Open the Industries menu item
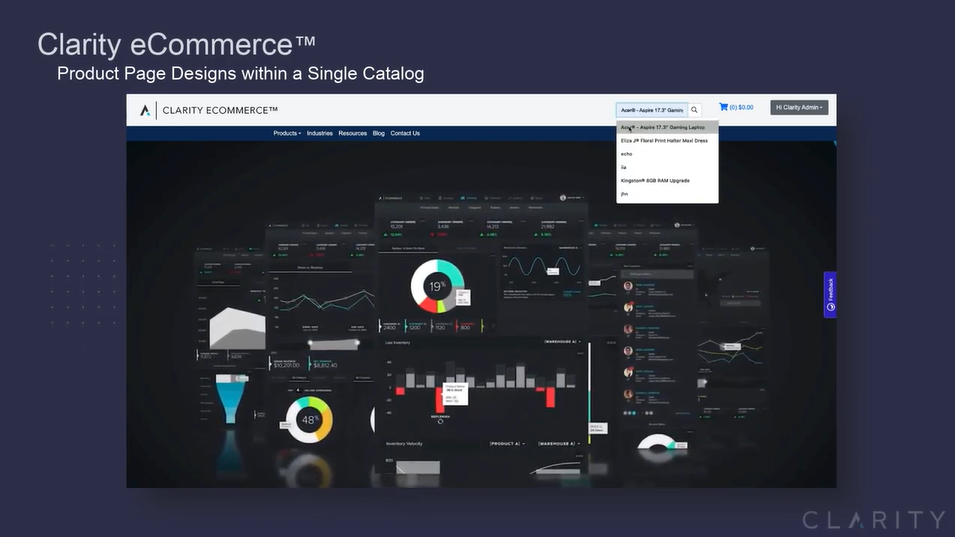 point(320,133)
